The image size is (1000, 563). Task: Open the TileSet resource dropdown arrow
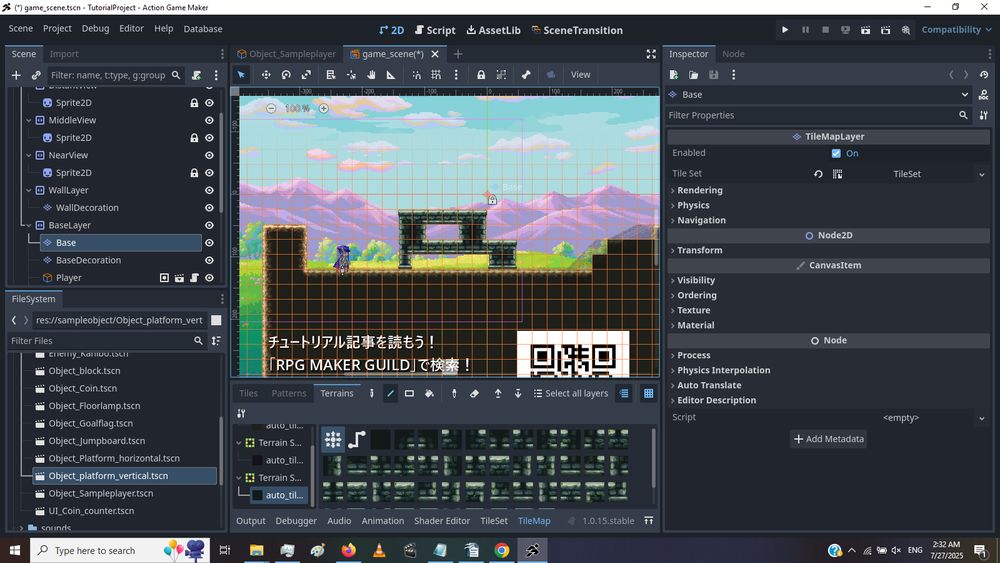tap(982, 174)
